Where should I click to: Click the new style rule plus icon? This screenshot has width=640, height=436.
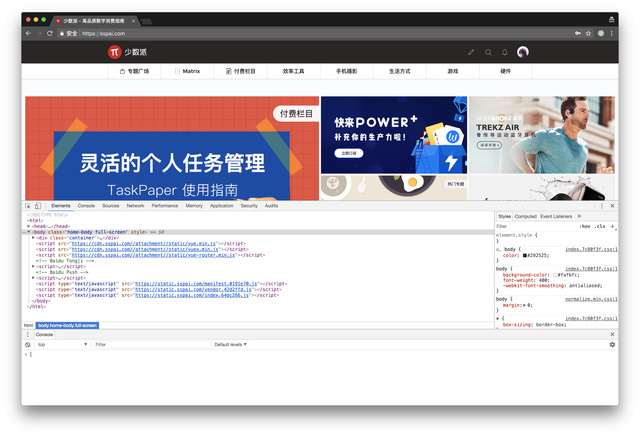(x=612, y=226)
